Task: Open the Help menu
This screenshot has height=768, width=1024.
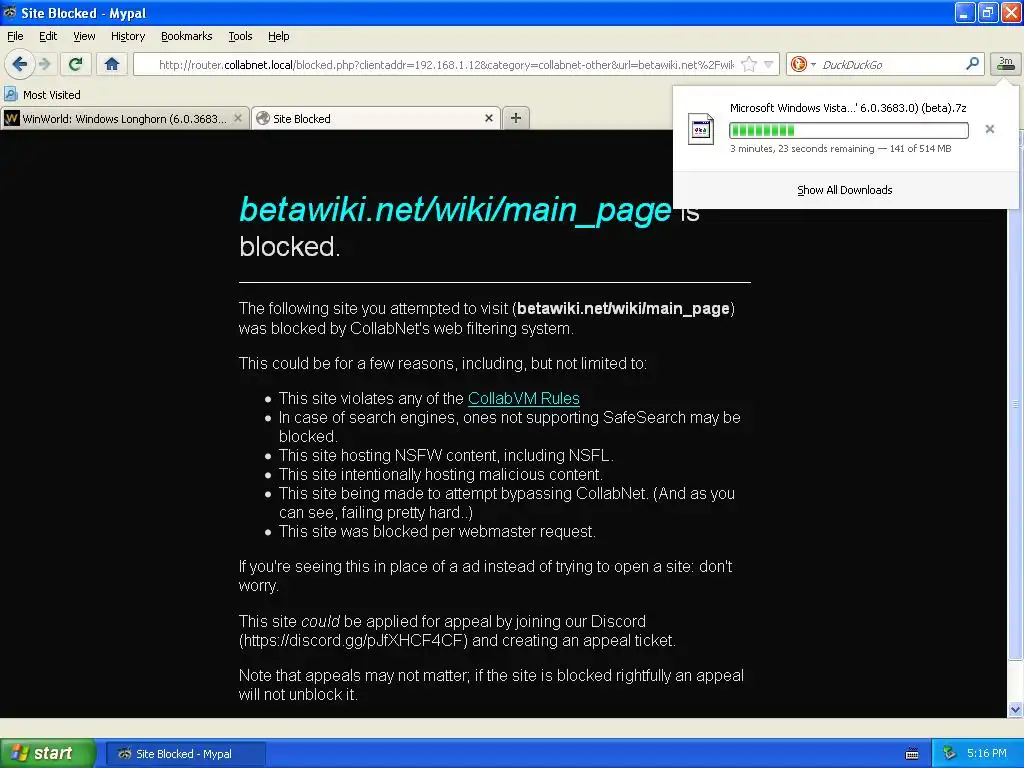Action: pos(278,36)
